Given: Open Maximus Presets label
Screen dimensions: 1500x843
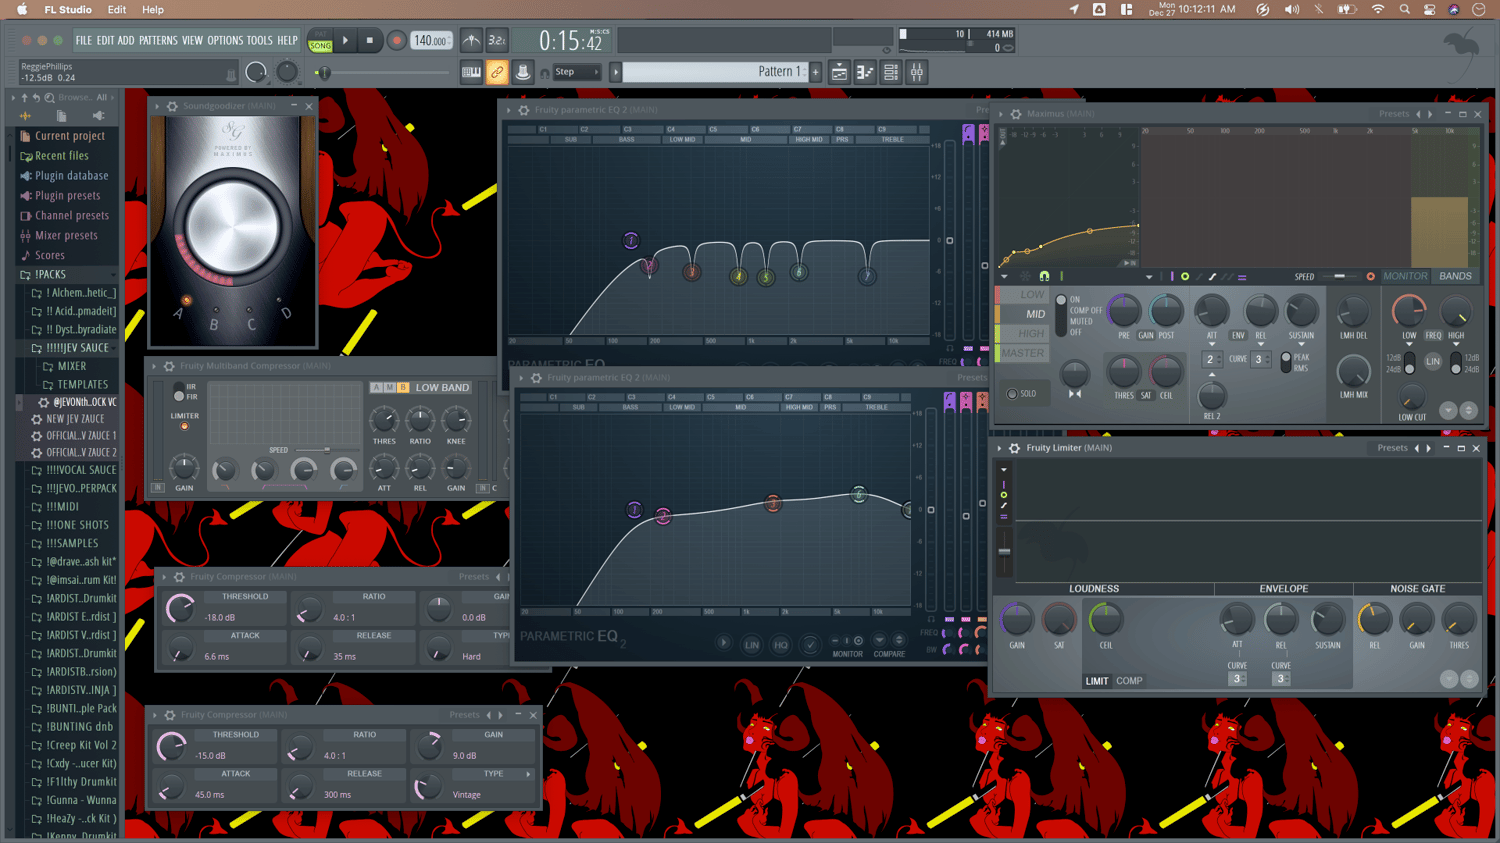Looking at the screenshot, I should [1394, 114].
